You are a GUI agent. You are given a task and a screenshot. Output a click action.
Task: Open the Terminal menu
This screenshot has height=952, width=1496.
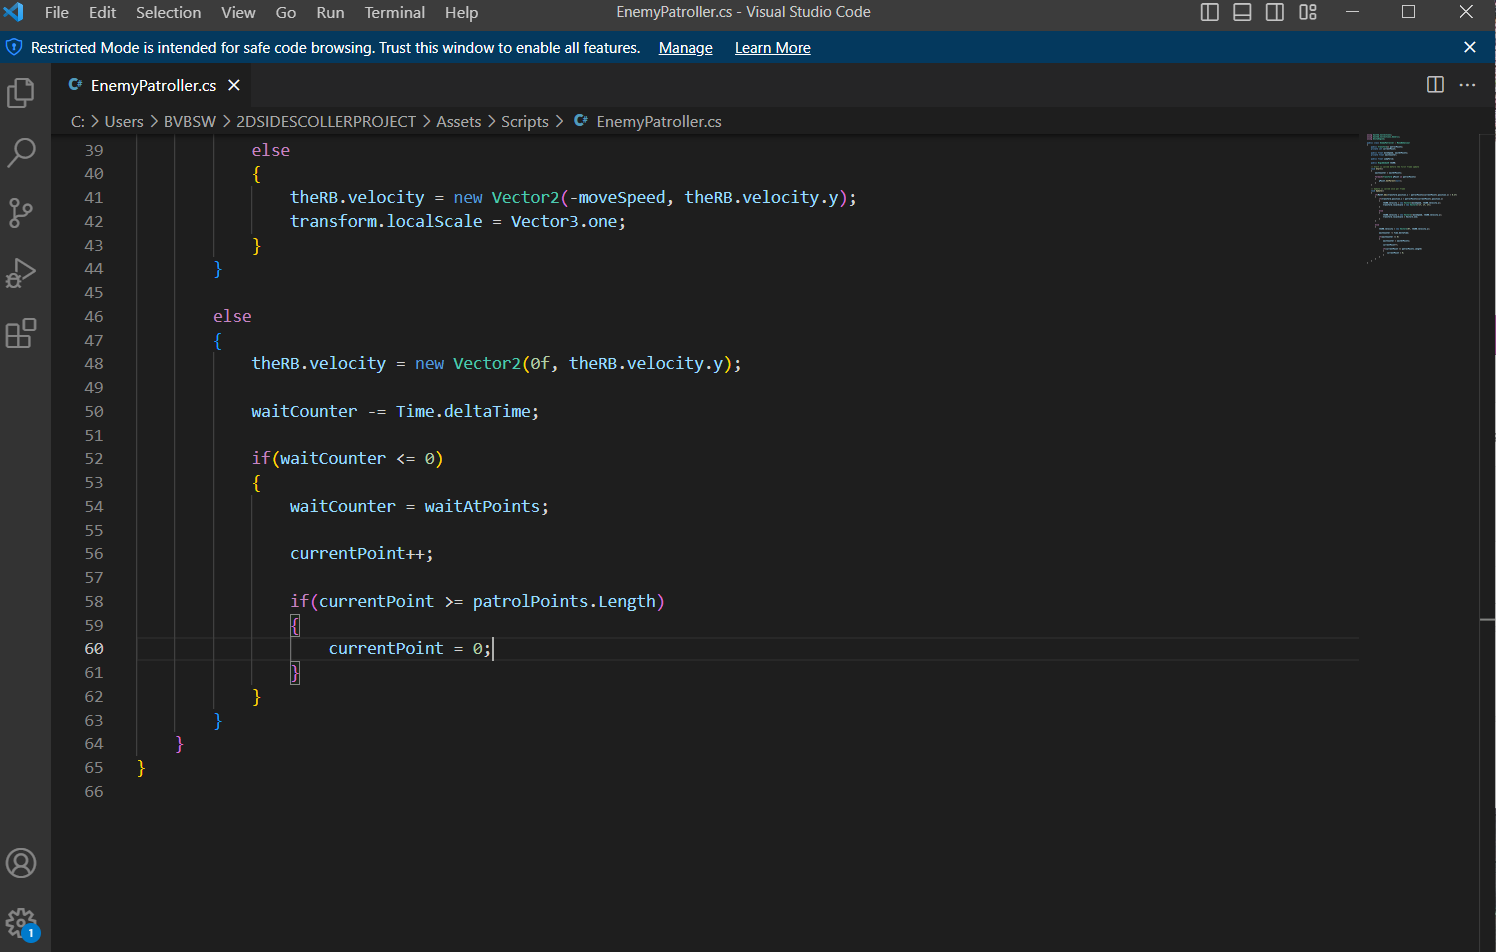394,12
